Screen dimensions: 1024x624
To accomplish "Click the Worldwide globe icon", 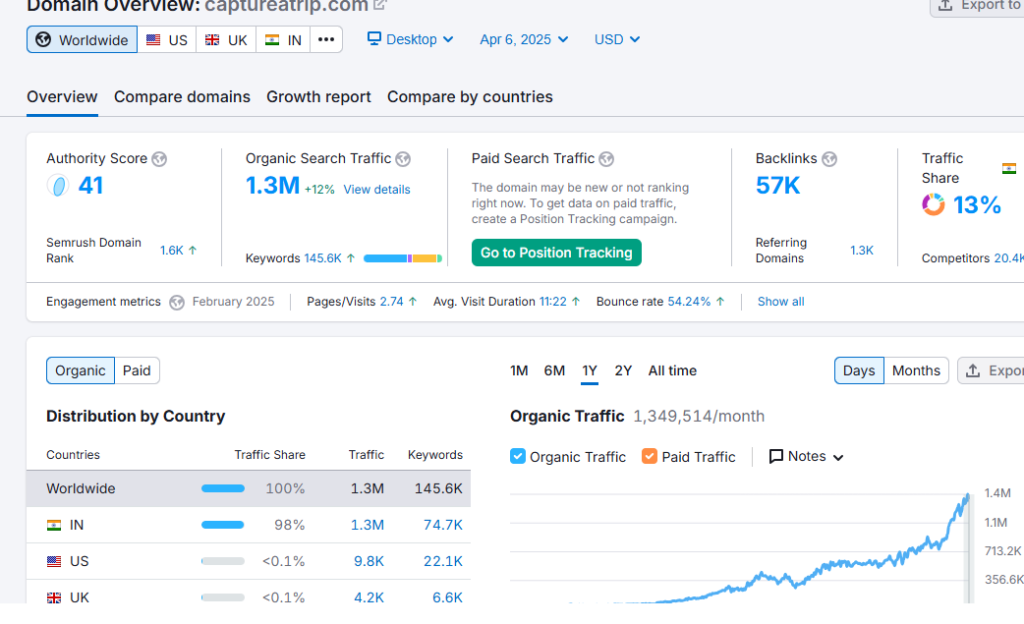I will pyautogui.click(x=43, y=39).
